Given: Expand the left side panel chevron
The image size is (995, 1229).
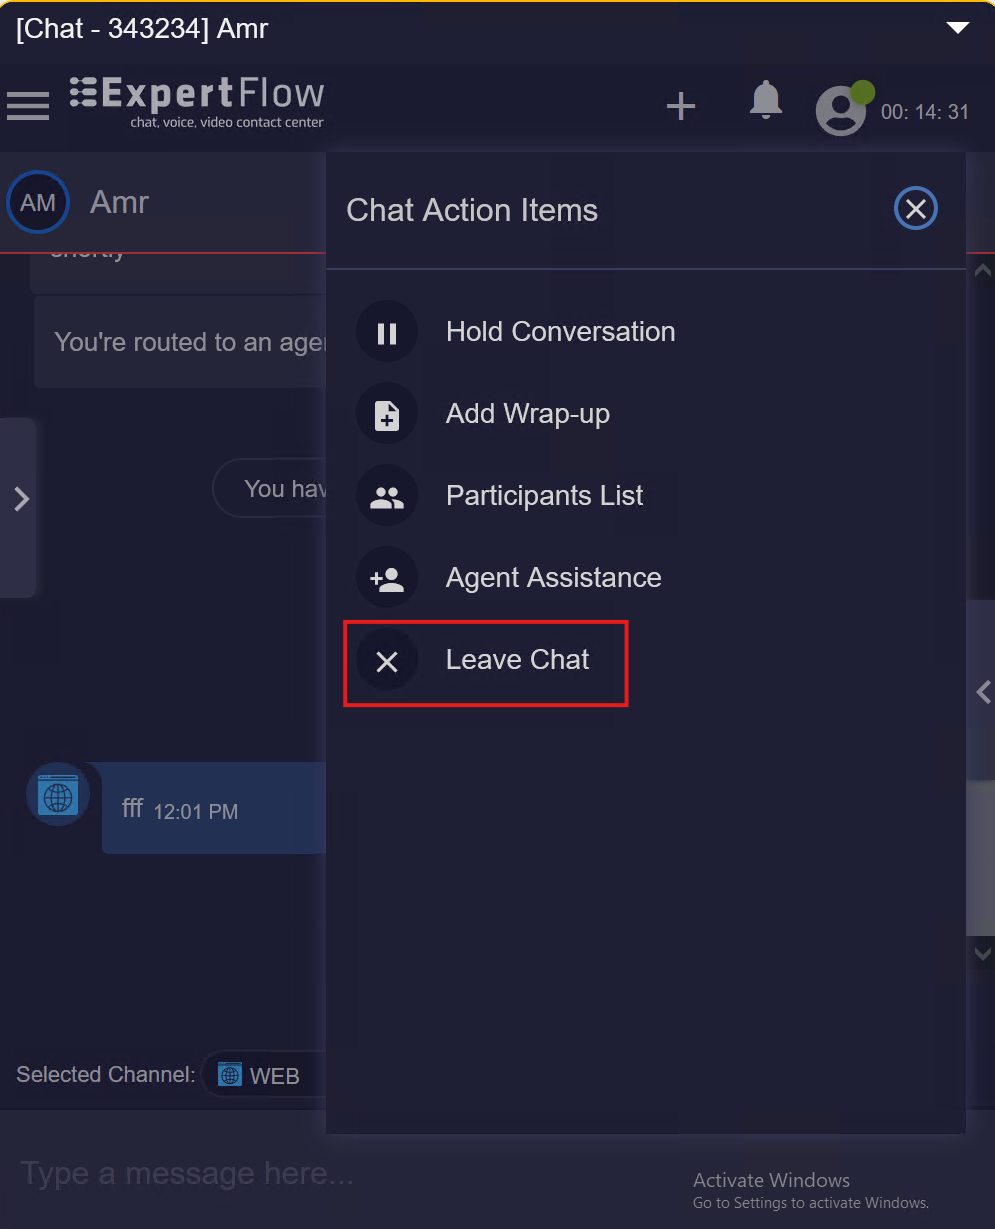Looking at the screenshot, I should [x=21, y=499].
